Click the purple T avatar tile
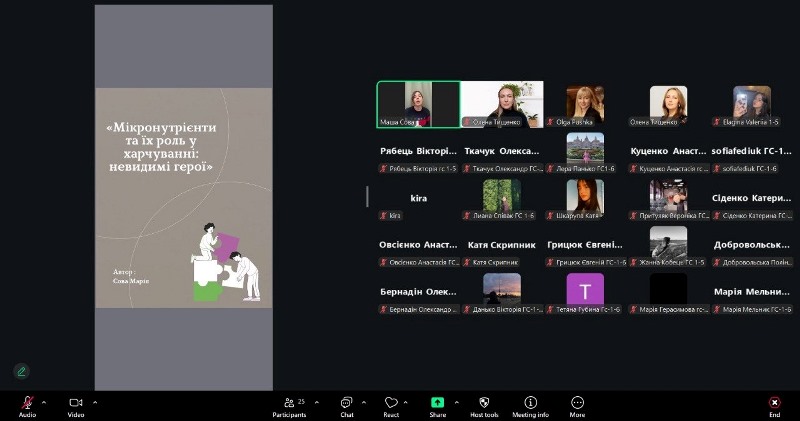Image resolution: width=800 pixels, height=421 pixels. (x=585, y=291)
